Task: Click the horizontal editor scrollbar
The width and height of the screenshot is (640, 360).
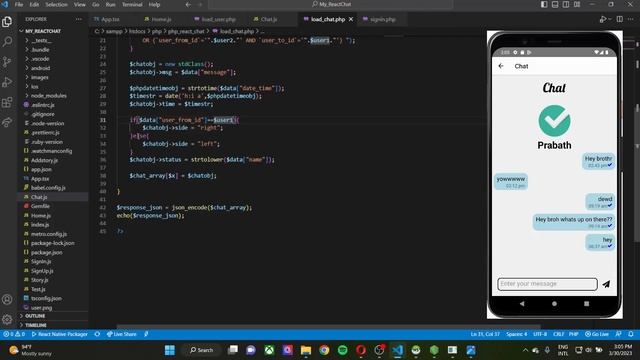Action: tap(329, 327)
